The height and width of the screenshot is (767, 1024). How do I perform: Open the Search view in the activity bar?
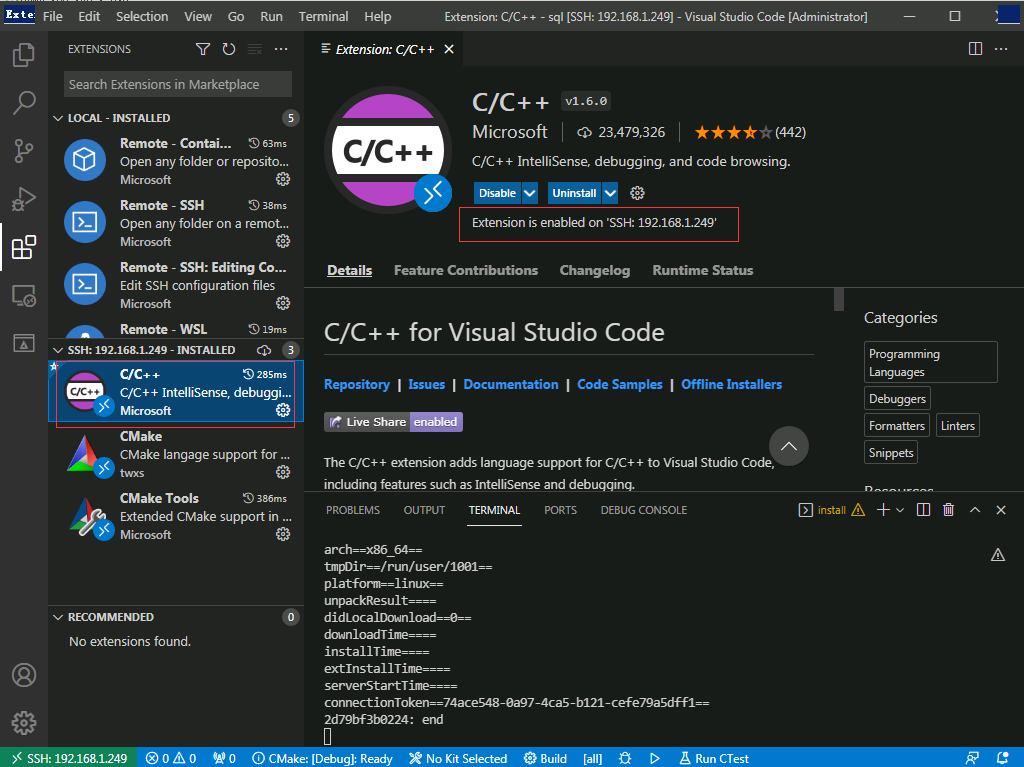point(24,103)
